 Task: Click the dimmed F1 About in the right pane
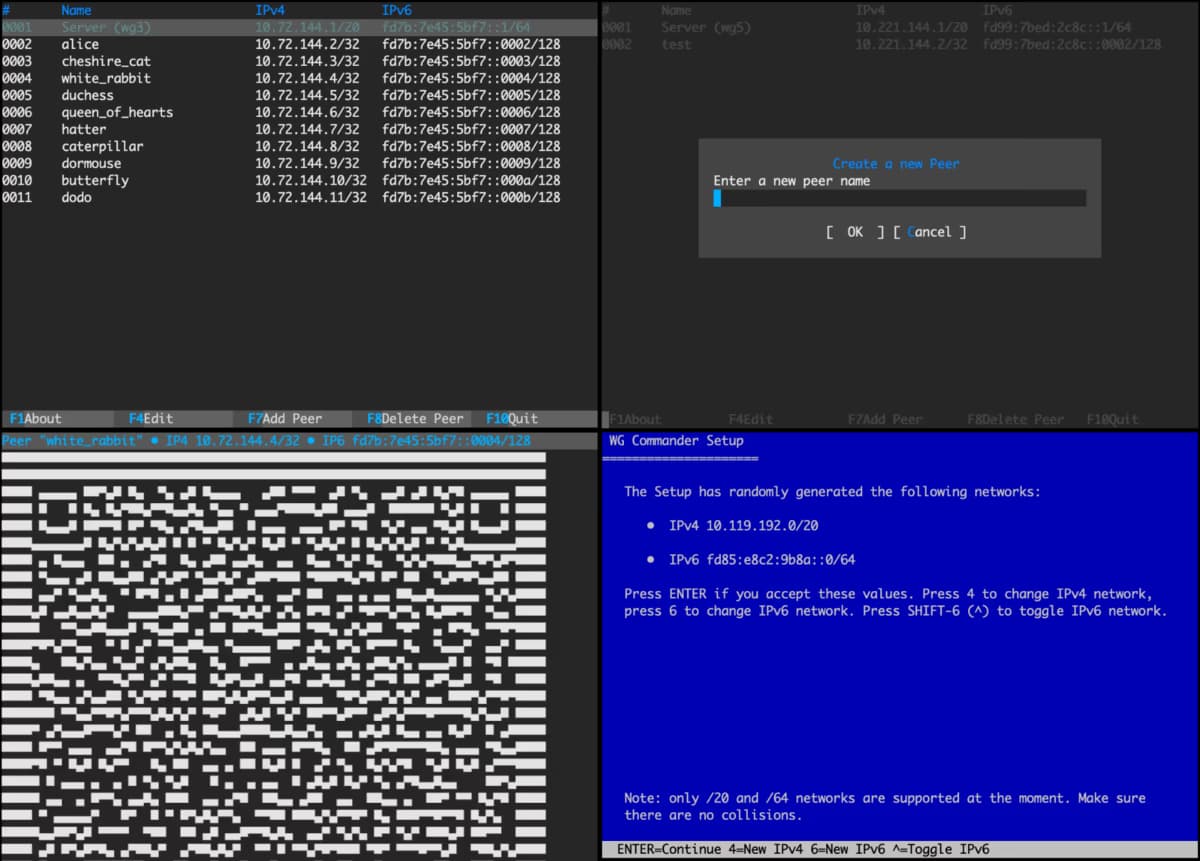pyautogui.click(x=635, y=419)
